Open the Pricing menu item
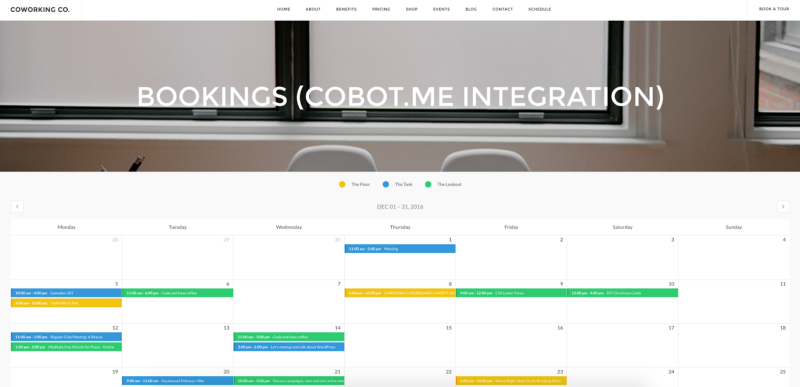The height and width of the screenshot is (387, 800). pyautogui.click(x=381, y=9)
